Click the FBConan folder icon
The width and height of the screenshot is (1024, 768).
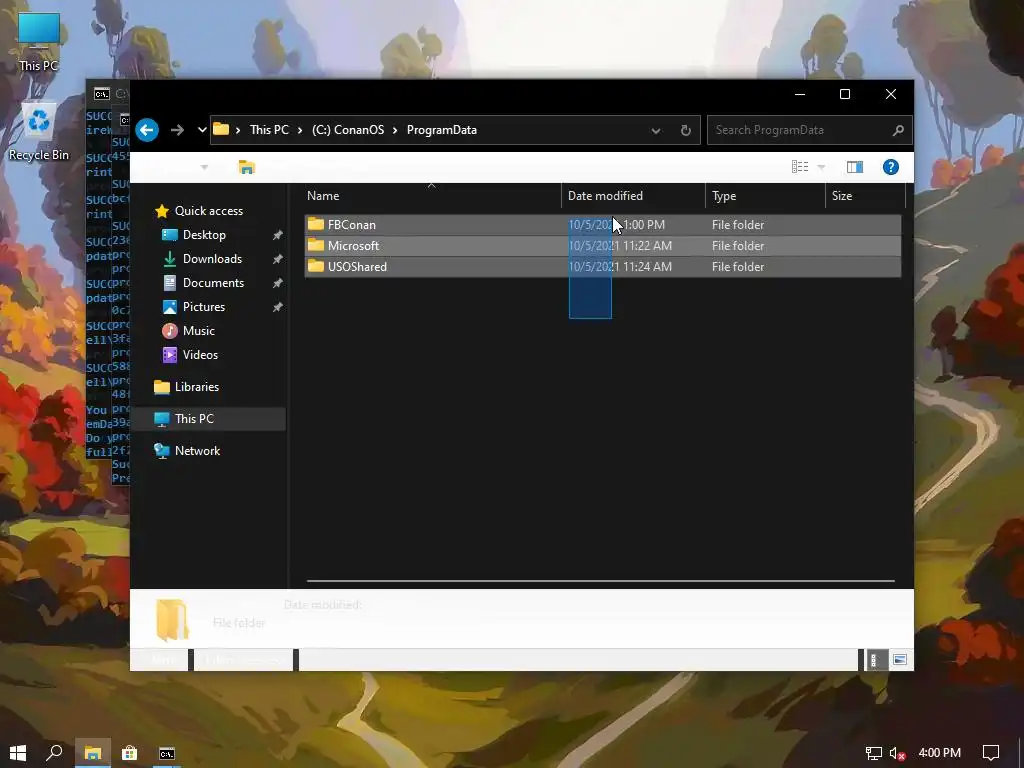[316, 224]
